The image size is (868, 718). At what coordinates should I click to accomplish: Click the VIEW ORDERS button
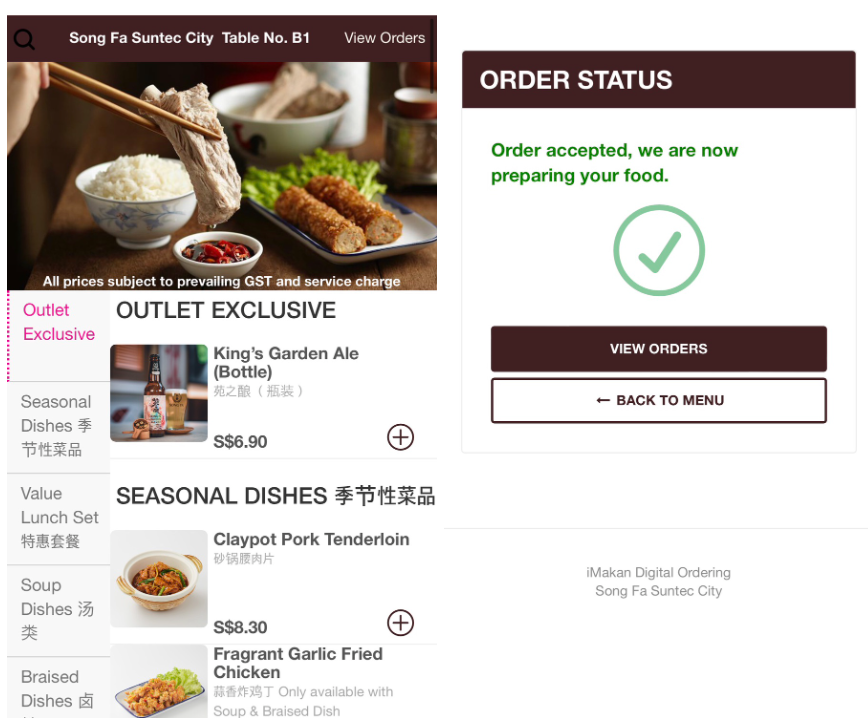click(x=659, y=349)
